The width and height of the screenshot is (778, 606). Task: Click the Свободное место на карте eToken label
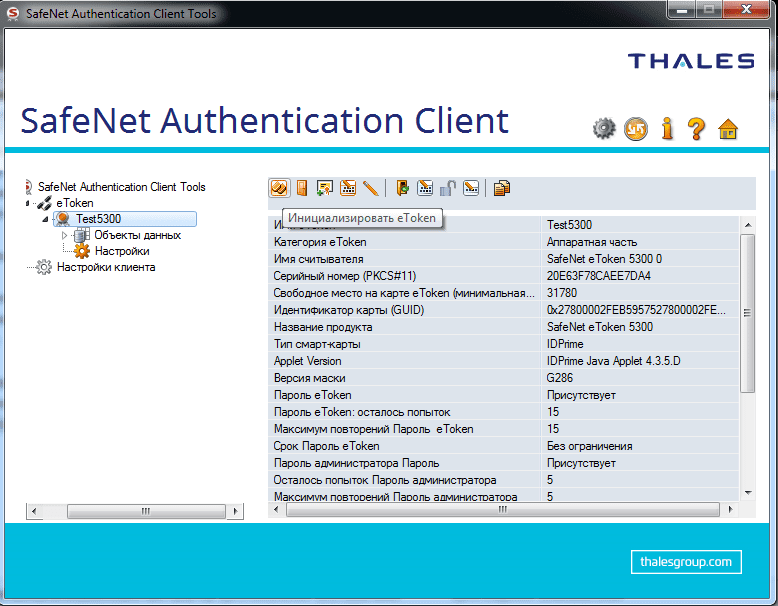tap(404, 293)
